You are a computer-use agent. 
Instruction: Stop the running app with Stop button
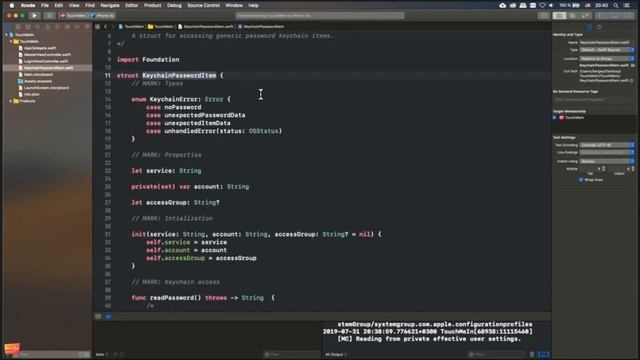[49, 16]
